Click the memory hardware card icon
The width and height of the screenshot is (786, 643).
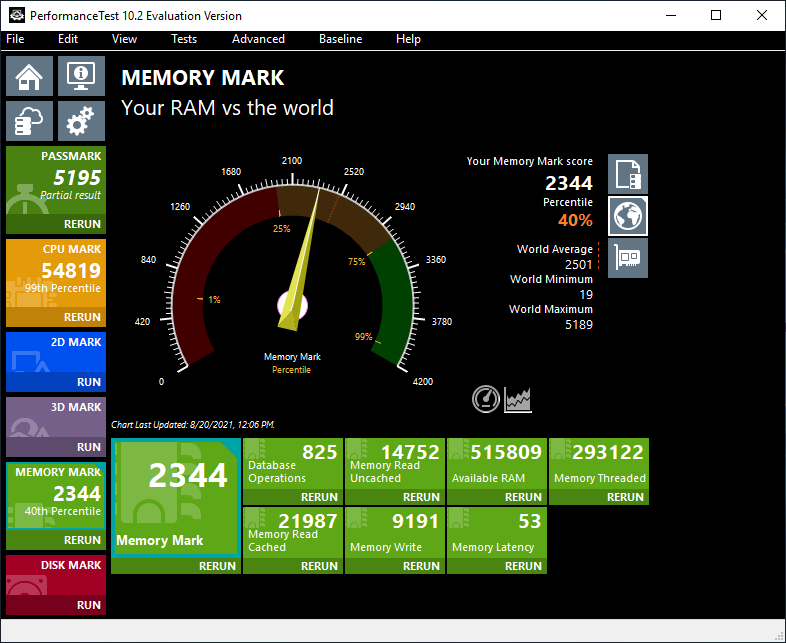click(x=628, y=258)
